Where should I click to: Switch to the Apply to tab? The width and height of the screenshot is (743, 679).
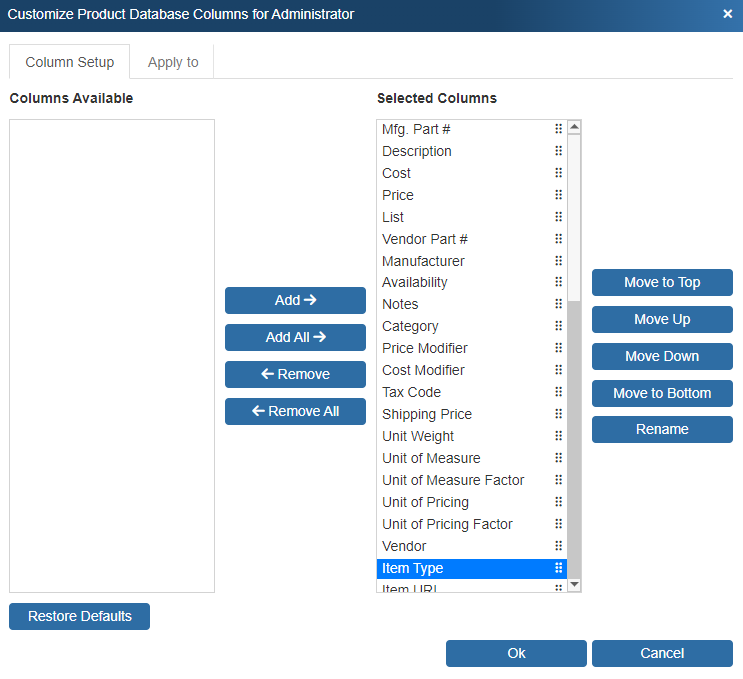[x=173, y=62]
